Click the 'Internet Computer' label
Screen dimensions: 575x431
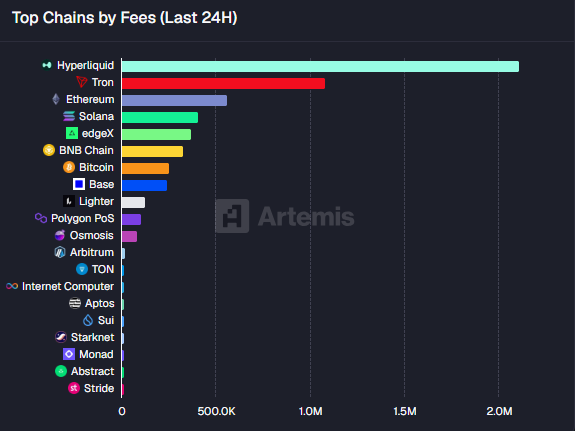click(68, 286)
